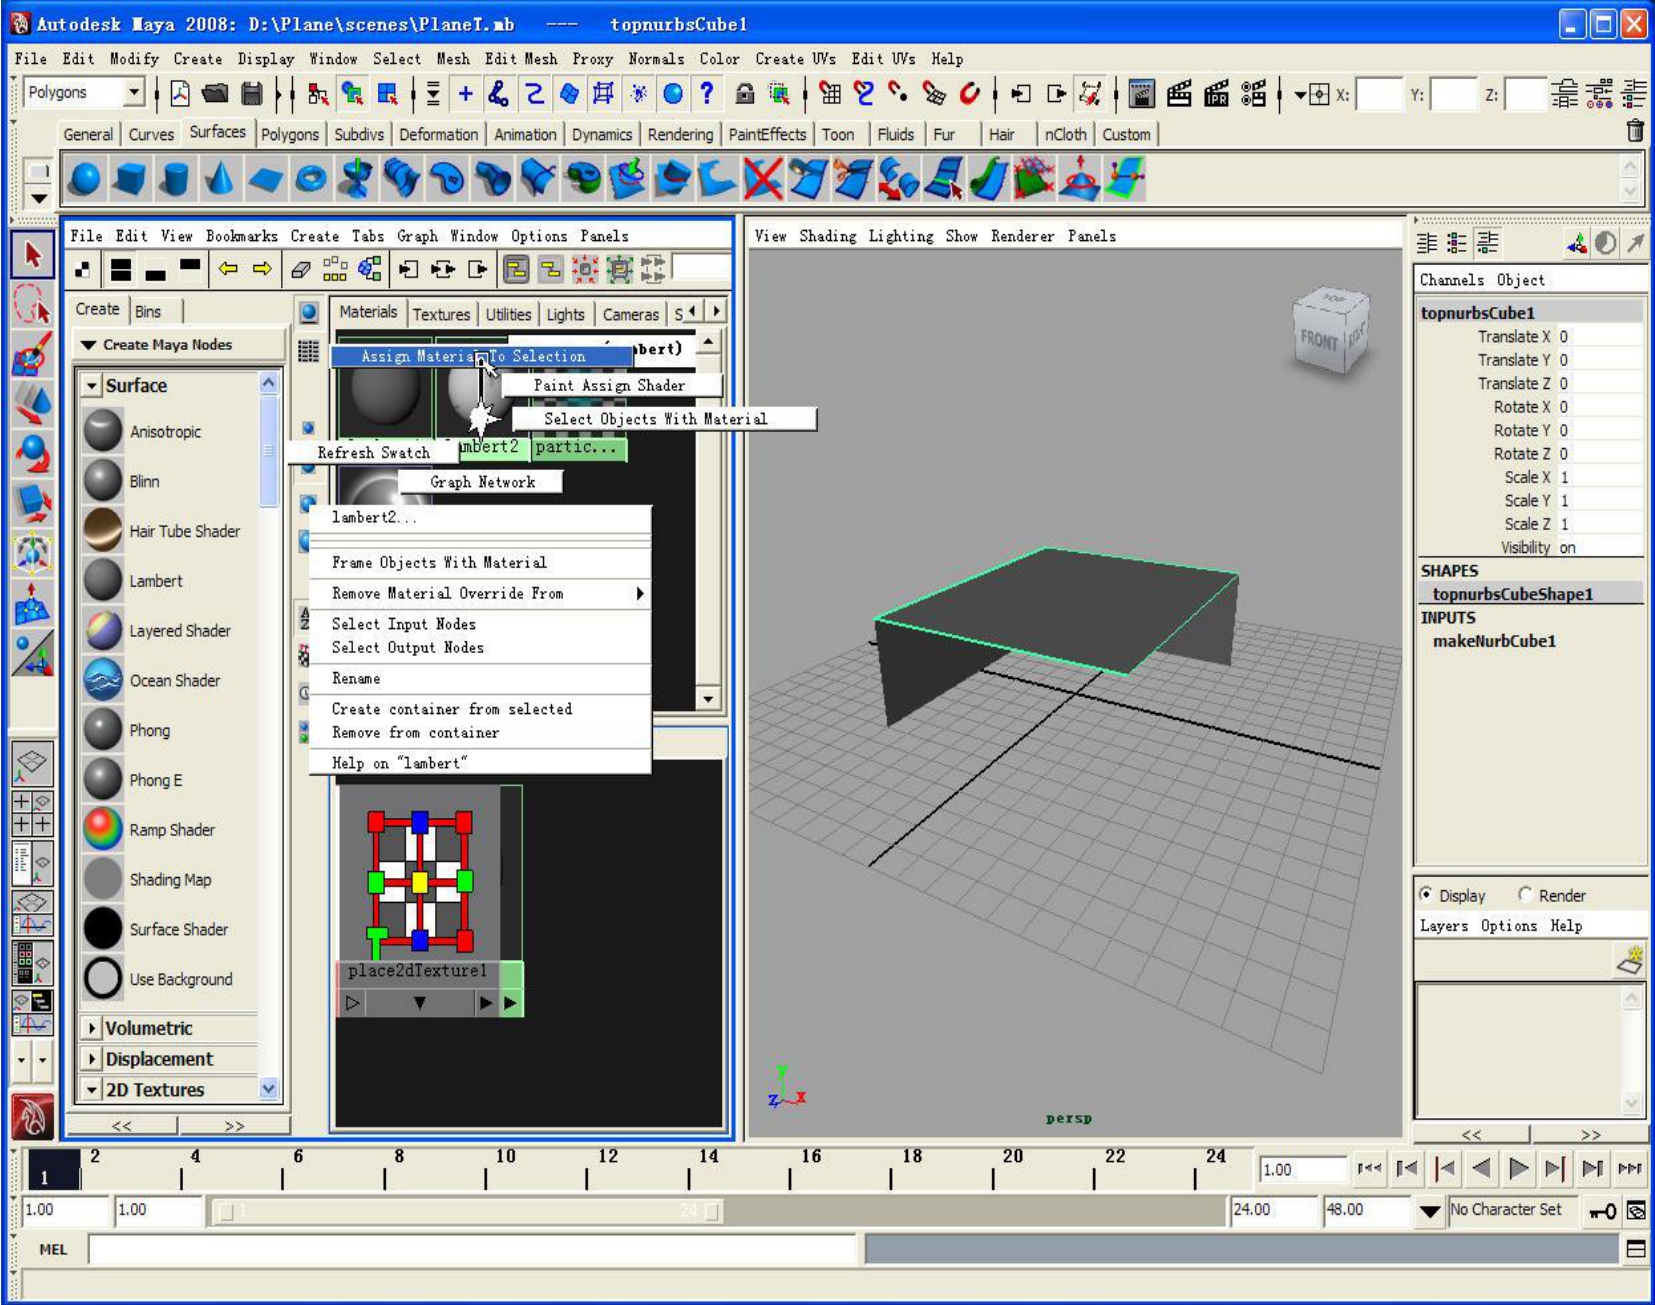
Task: Collapse the Create Maya Nodes section
Action: [x=89, y=345]
